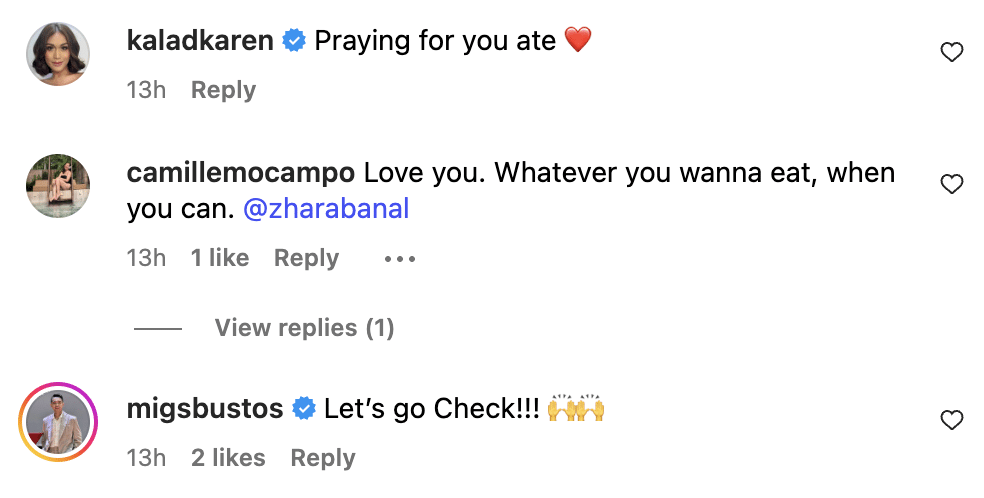Open more options on camillemocampo's comment
This screenshot has width=984, height=498.
pos(399,259)
